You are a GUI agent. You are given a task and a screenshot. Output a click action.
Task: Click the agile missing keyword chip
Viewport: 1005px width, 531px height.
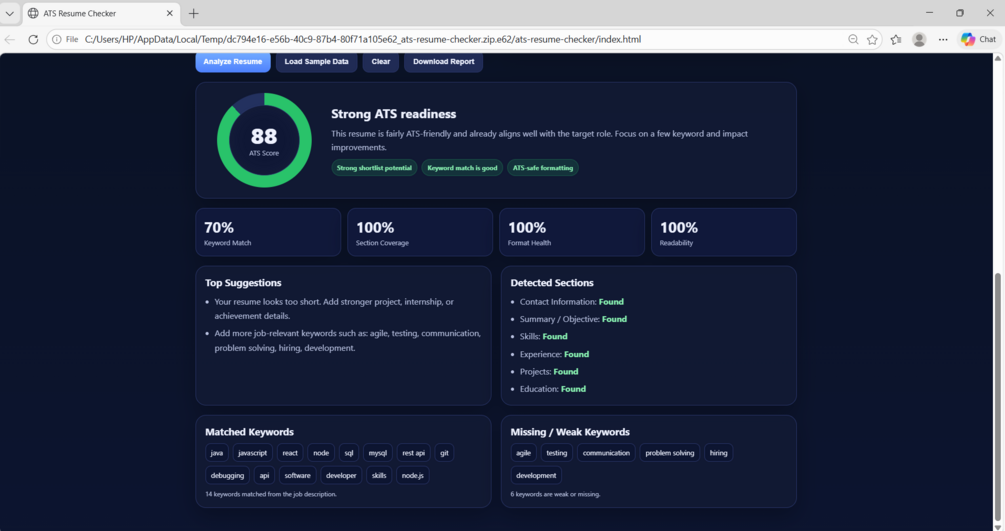(524, 453)
